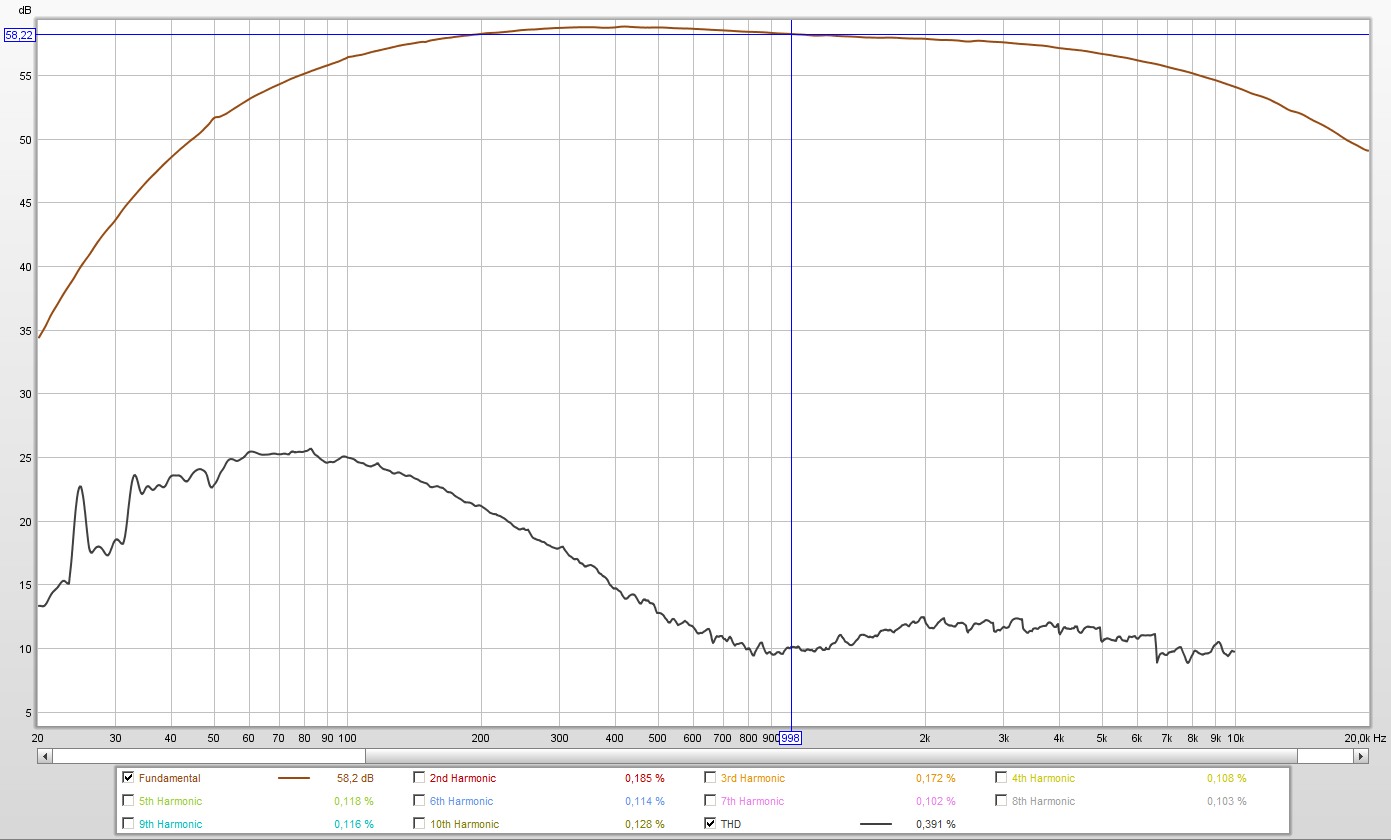Hide the THD trace via its checkbox

point(710,824)
